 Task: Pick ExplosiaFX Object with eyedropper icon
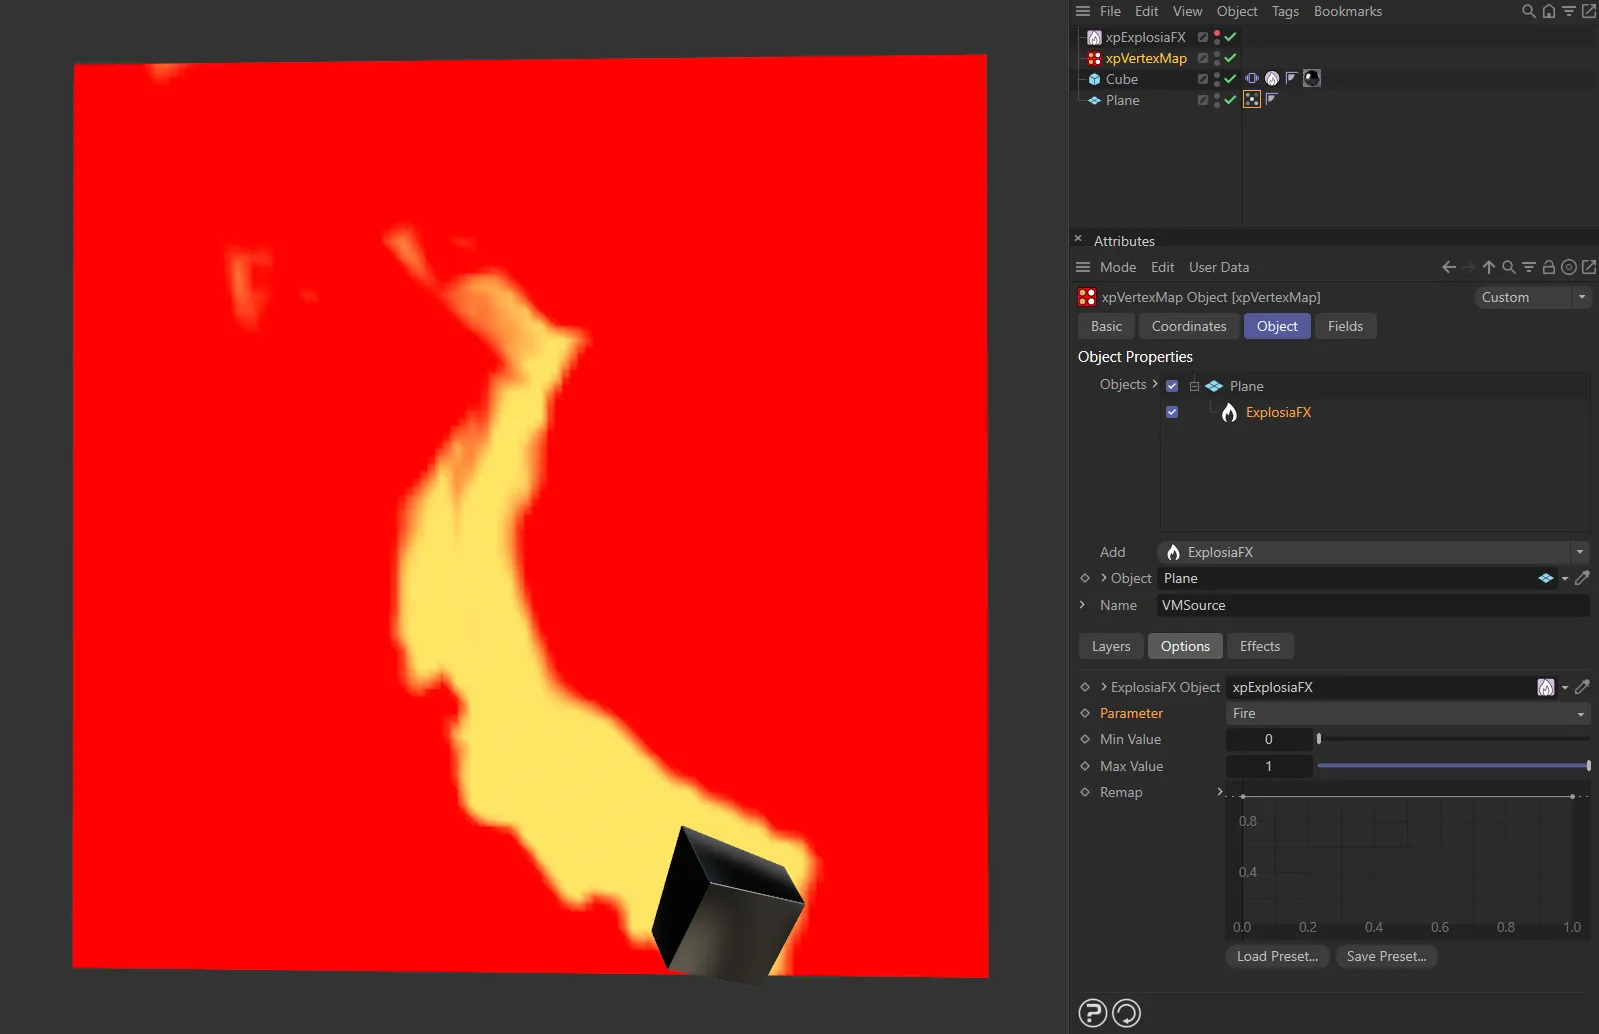coord(1582,687)
